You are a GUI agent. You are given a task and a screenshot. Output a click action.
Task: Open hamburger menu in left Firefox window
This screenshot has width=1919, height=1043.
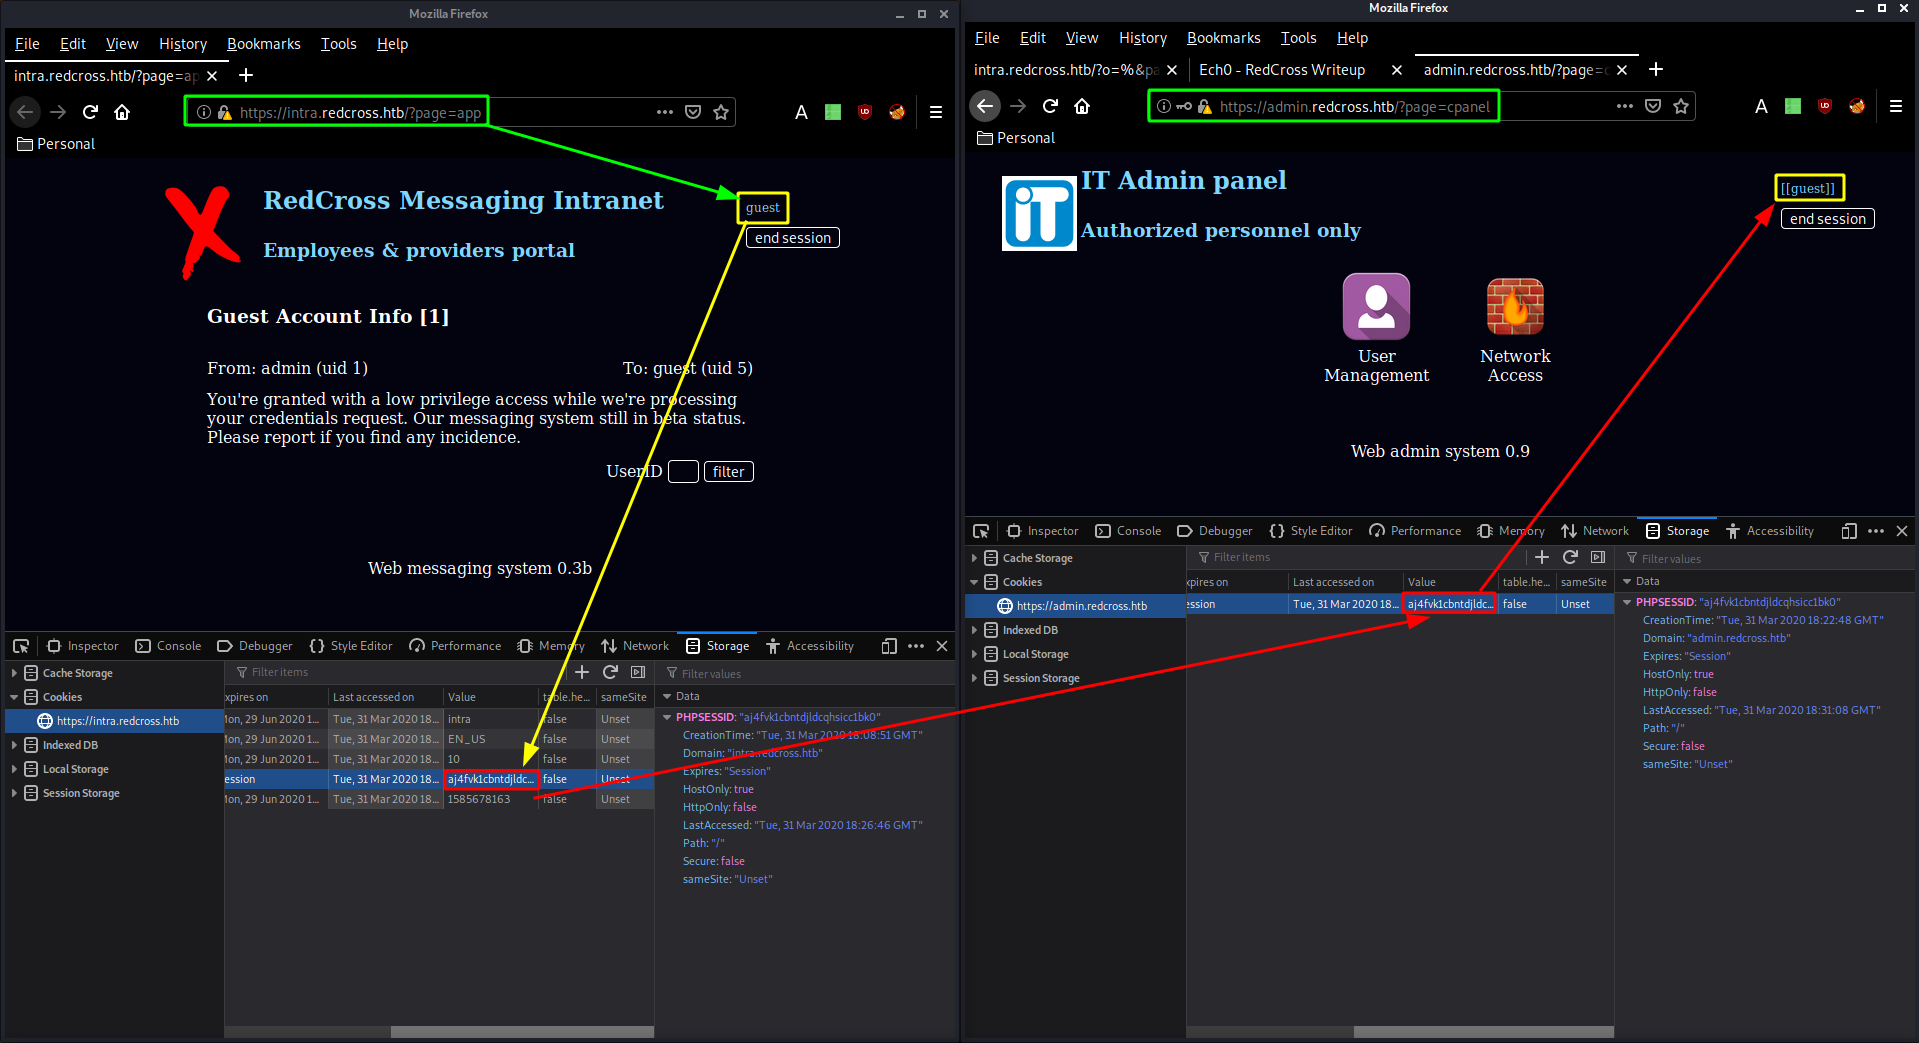point(936,112)
